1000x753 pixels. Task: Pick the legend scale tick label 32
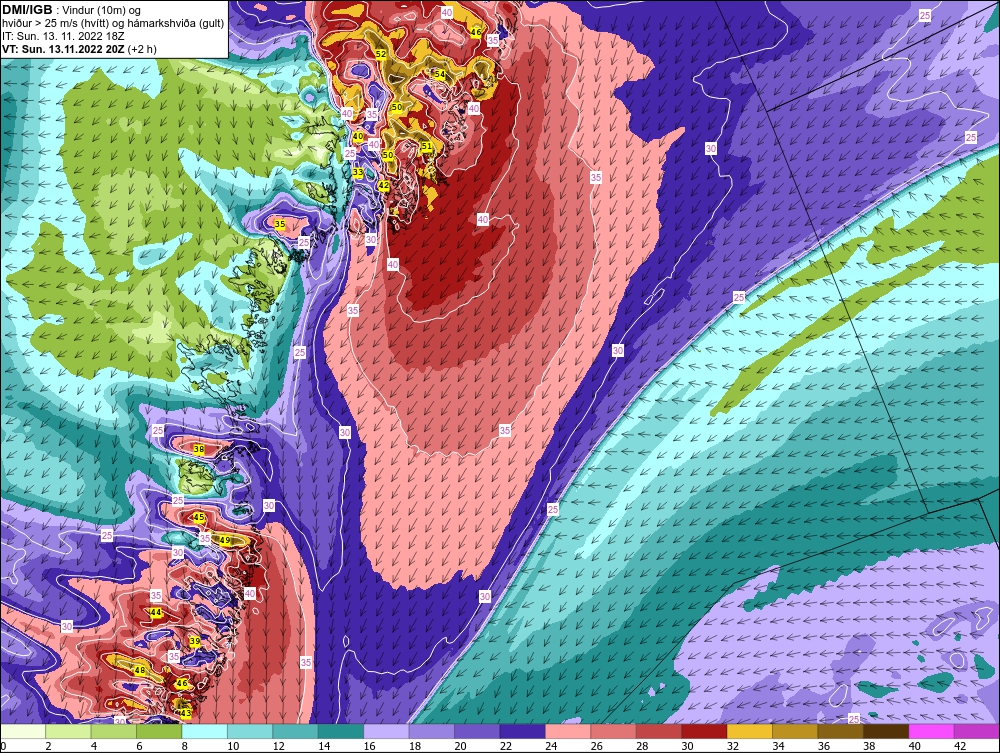pos(733,746)
